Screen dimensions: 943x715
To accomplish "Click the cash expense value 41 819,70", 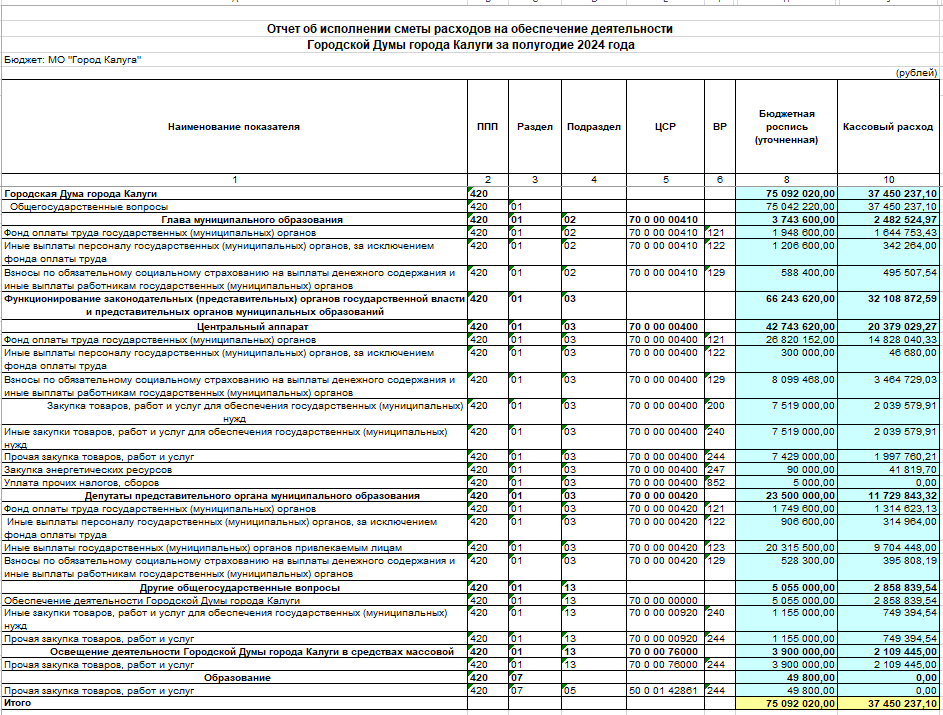I will point(908,468).
